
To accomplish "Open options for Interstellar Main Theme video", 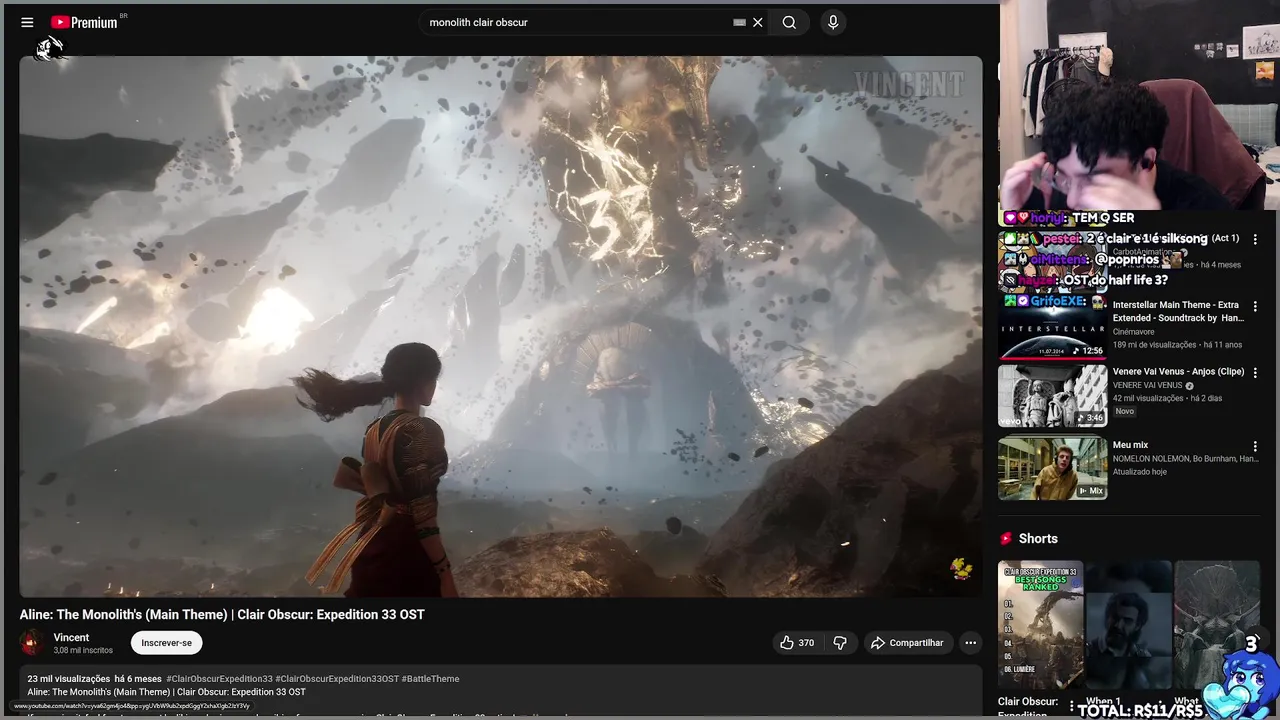I will tap(1255, 307).
